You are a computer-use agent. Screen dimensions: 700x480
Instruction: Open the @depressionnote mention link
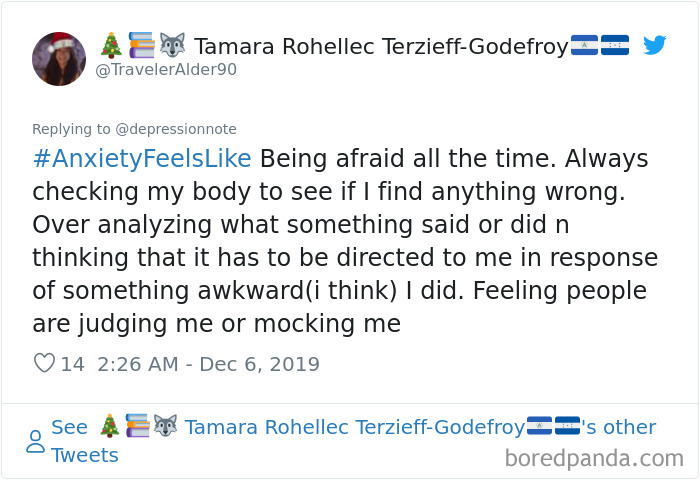point(176,129)
